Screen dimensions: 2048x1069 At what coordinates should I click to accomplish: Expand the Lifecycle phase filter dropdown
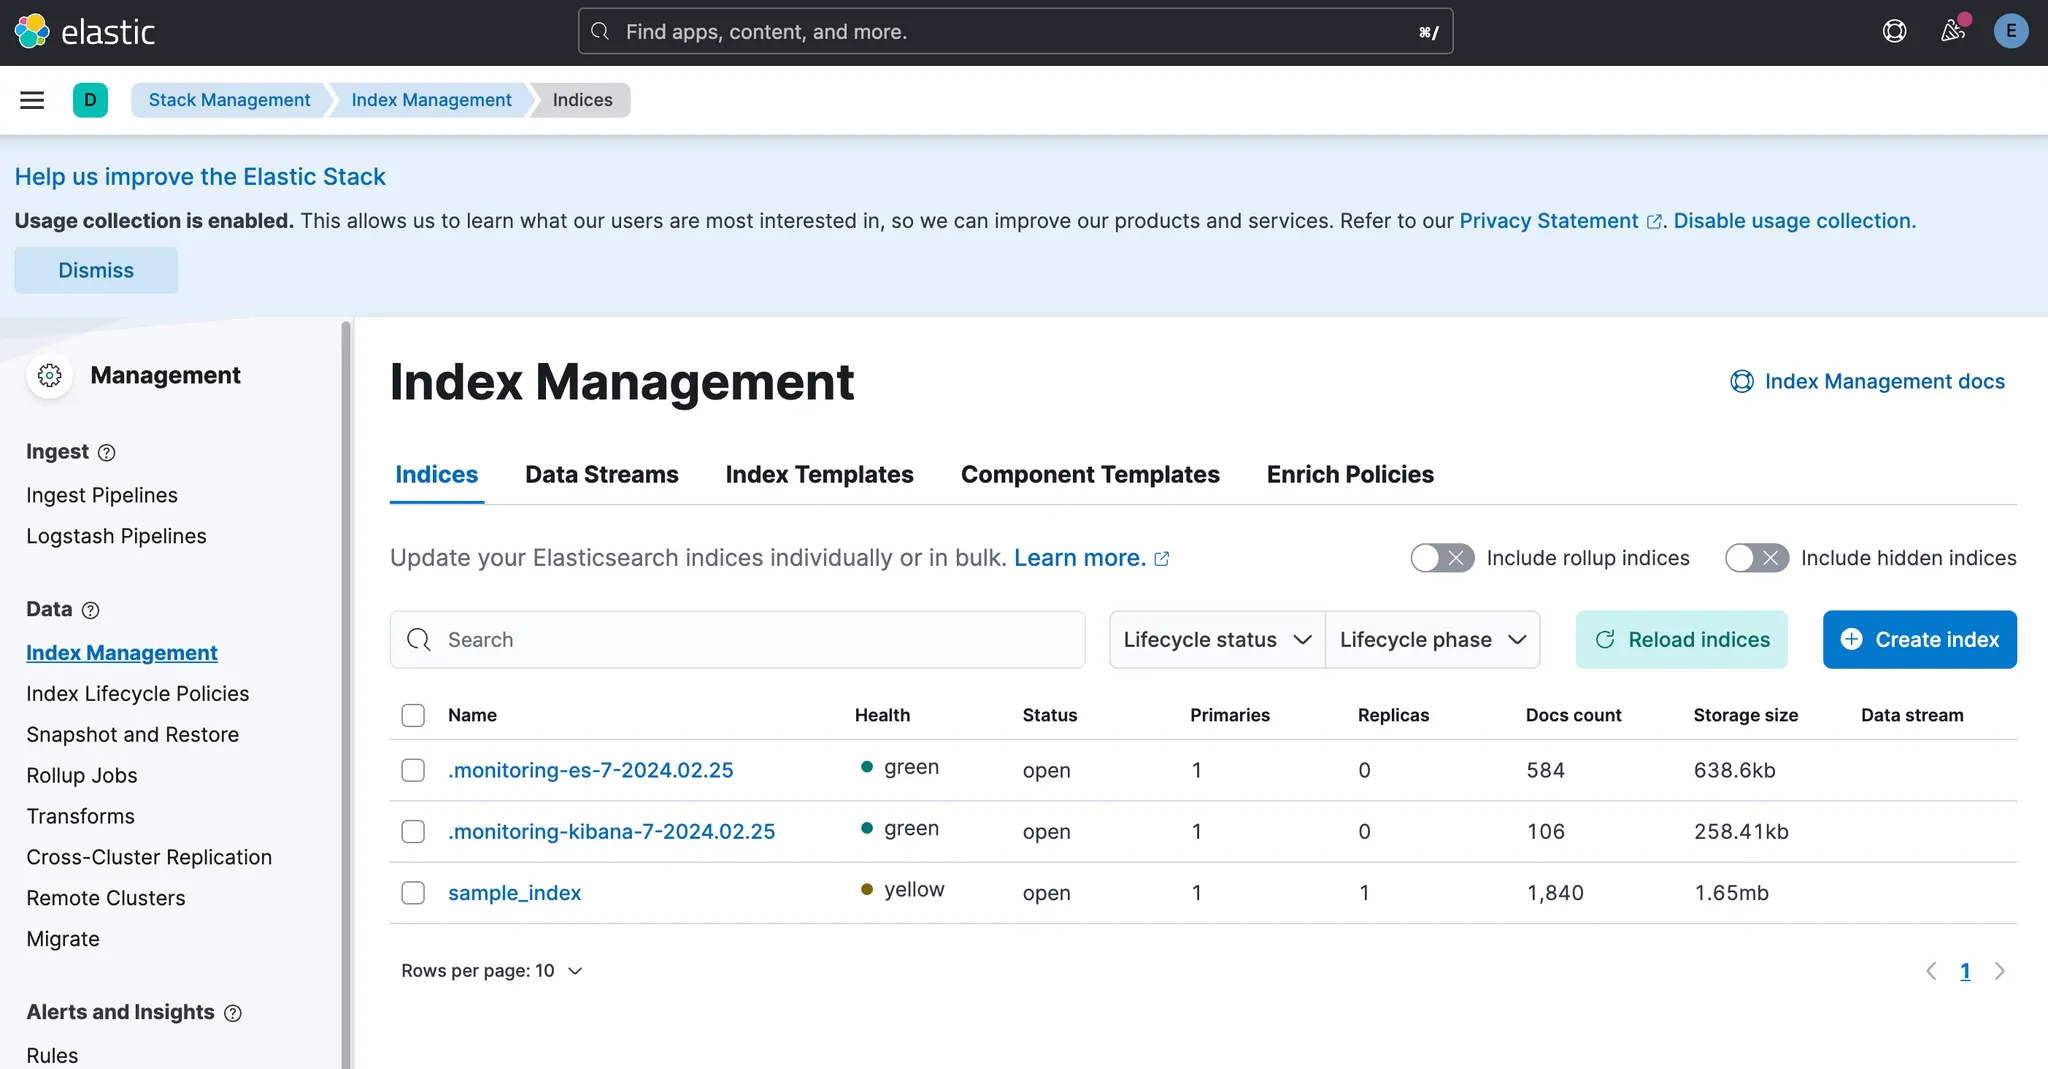coord(1432,640)
